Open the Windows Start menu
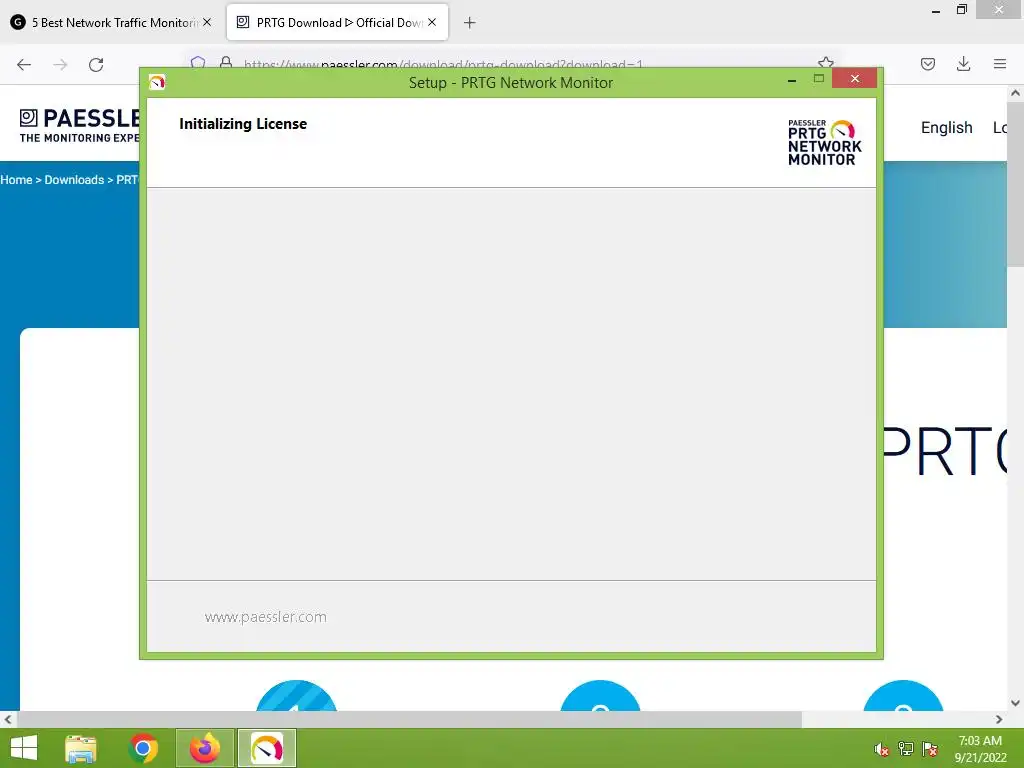This screenshot has height=768, width=1024. click(x=24, y=748)
